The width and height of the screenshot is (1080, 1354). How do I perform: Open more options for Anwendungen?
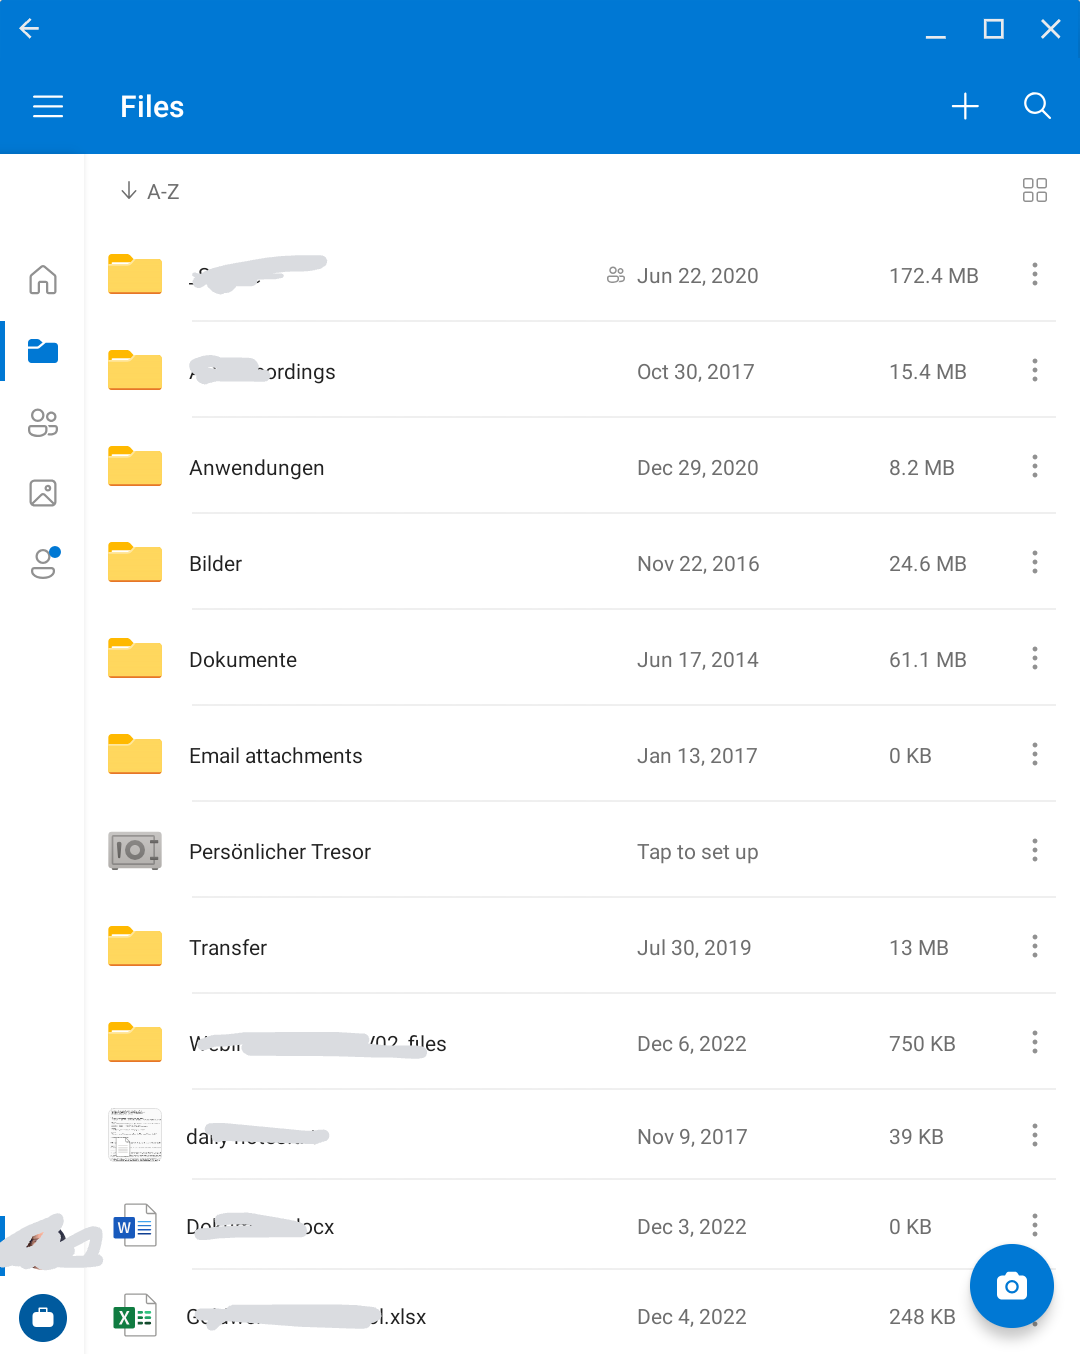click(1035, 466)
